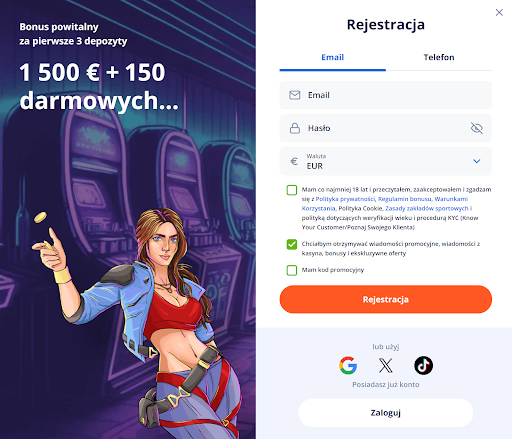This screenshot has height=439, width=512.
Task: Open the Zasady zakładów sportowych link
Action: point(427,208)
